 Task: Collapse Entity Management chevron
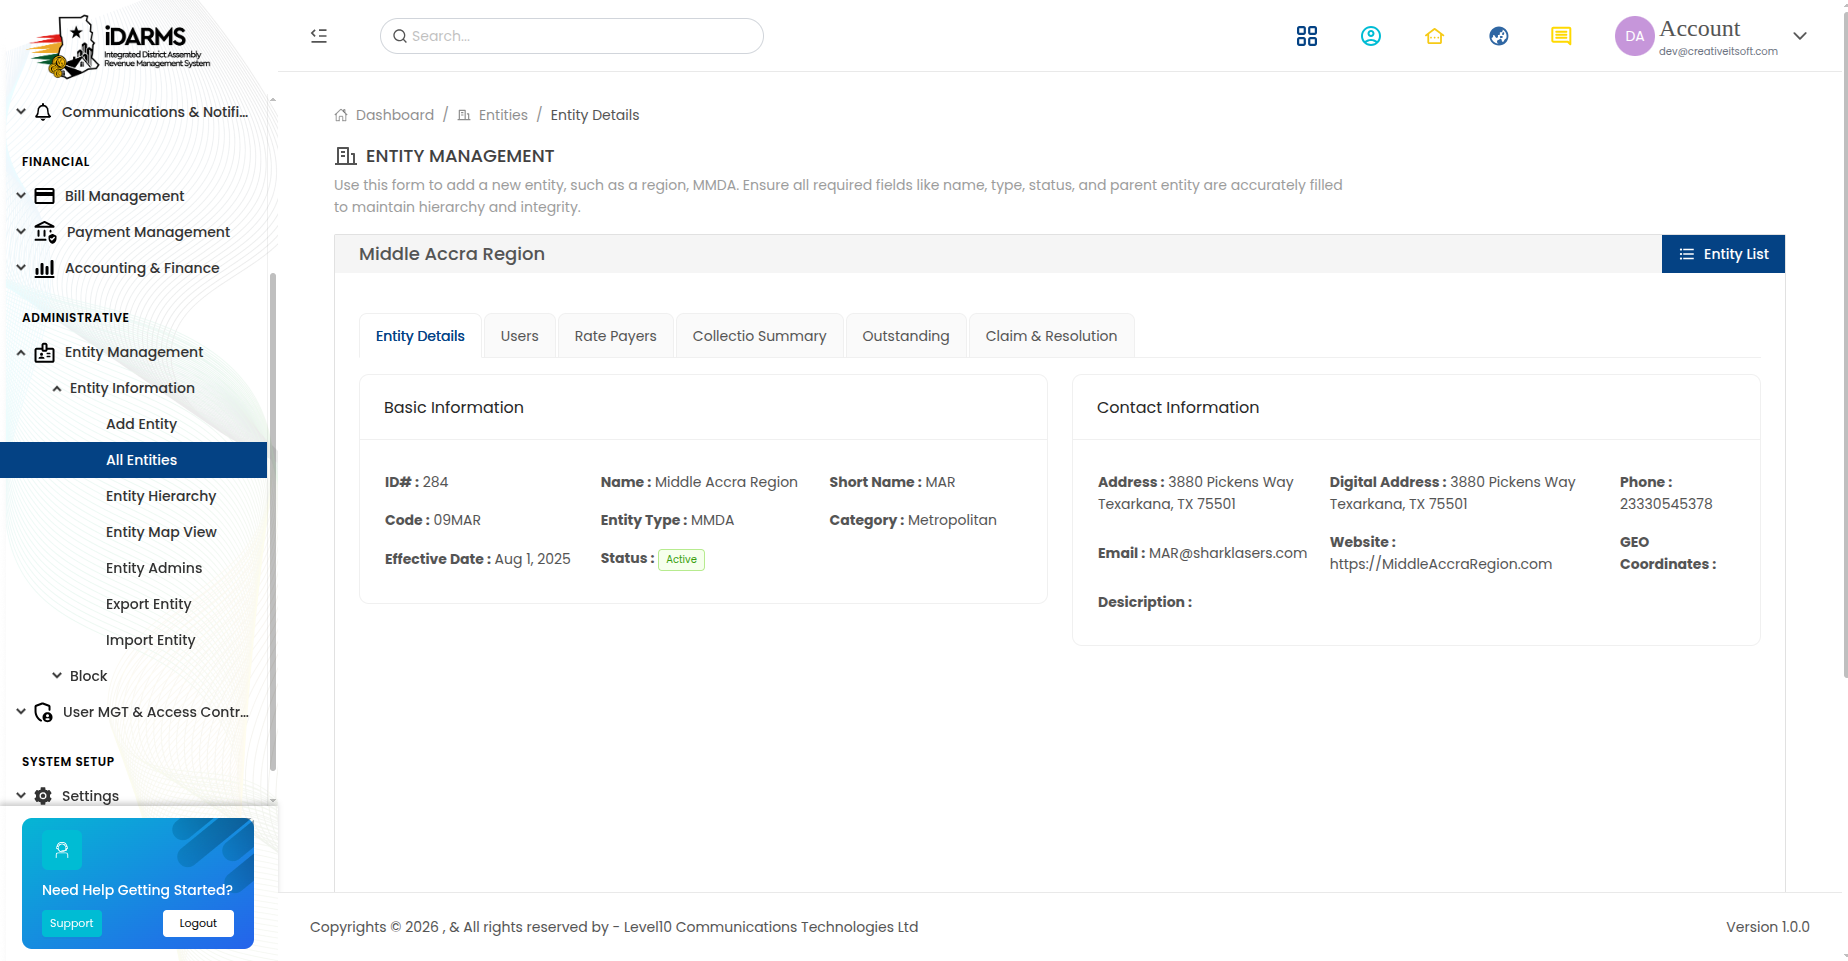click(x=21, y=352)
